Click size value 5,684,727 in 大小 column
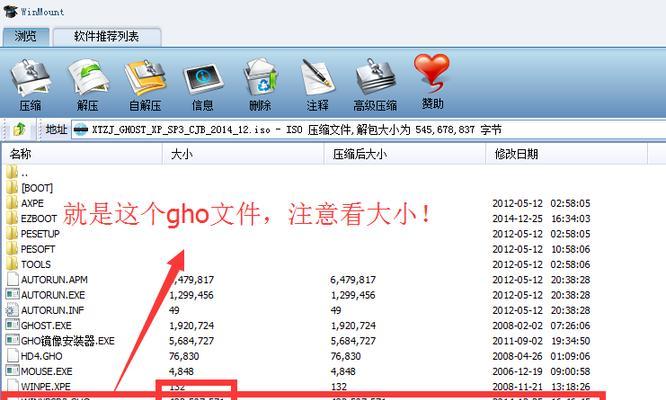This screenshot has width=666, height=400. (x=191, y=341)
